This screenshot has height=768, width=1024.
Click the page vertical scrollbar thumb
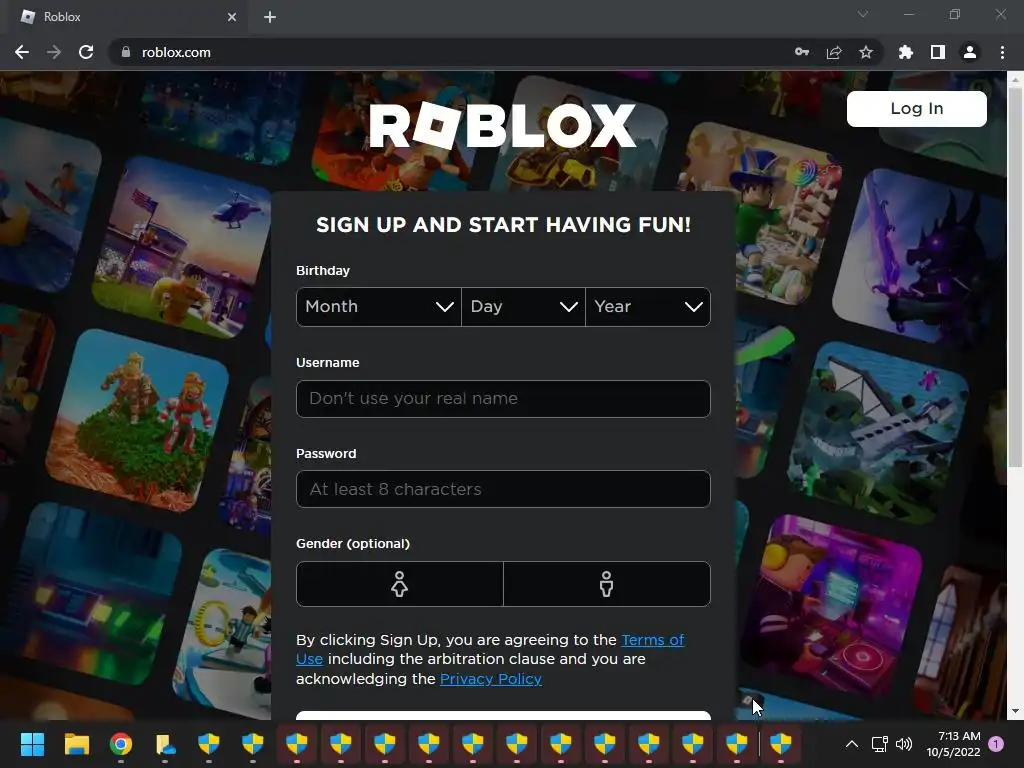tap(1015, 278)
